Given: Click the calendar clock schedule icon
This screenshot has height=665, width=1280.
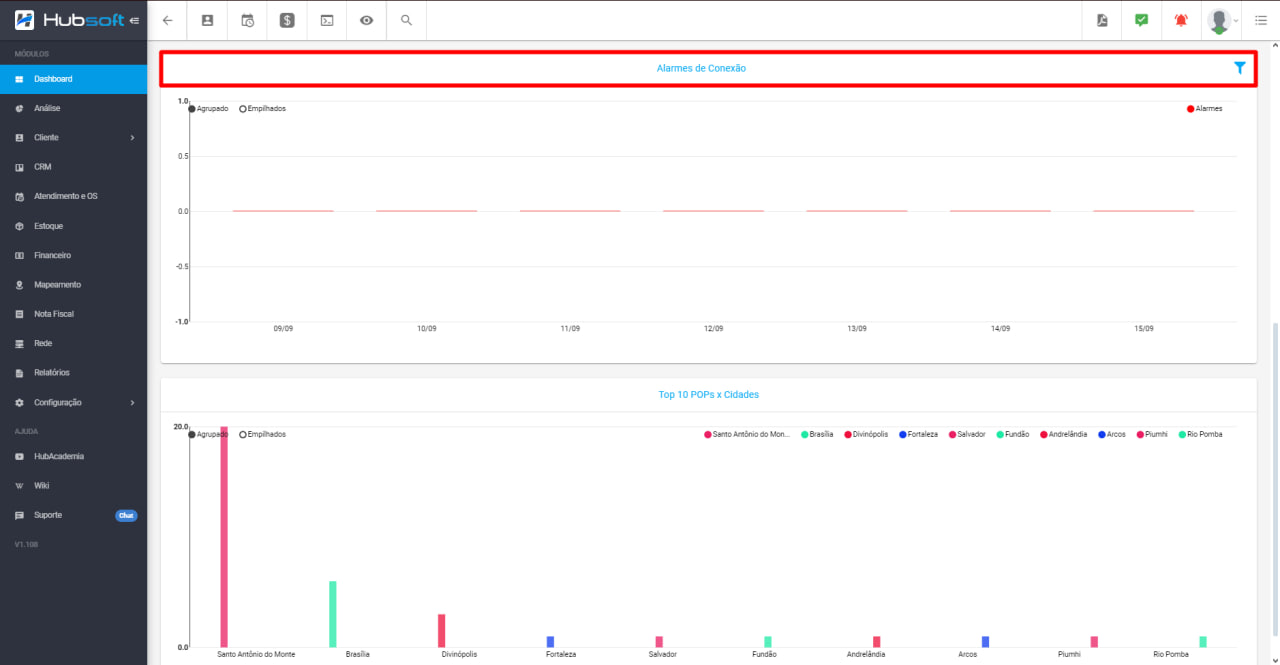Looking at the screenshot, I should coord(247,20).
